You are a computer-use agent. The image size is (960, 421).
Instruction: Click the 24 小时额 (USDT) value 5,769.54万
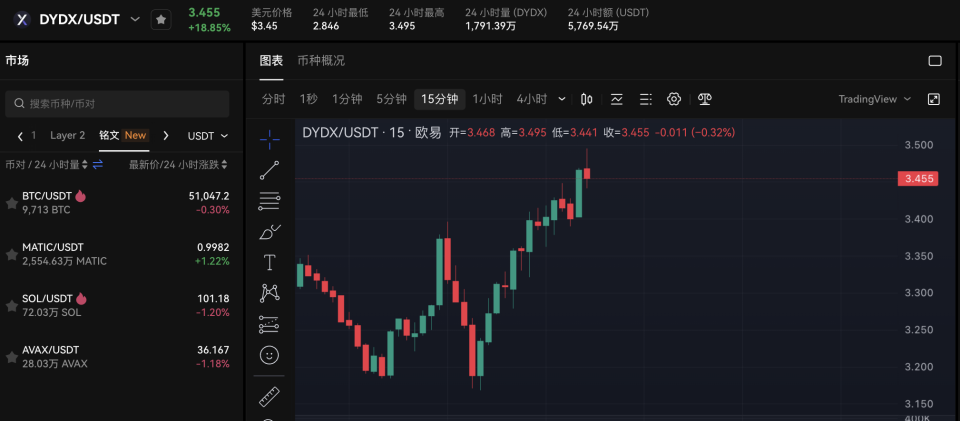pos(593,26)
